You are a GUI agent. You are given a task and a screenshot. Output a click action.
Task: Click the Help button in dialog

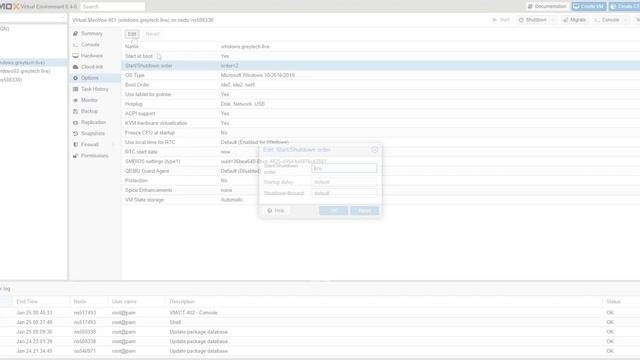pos(276,211)
